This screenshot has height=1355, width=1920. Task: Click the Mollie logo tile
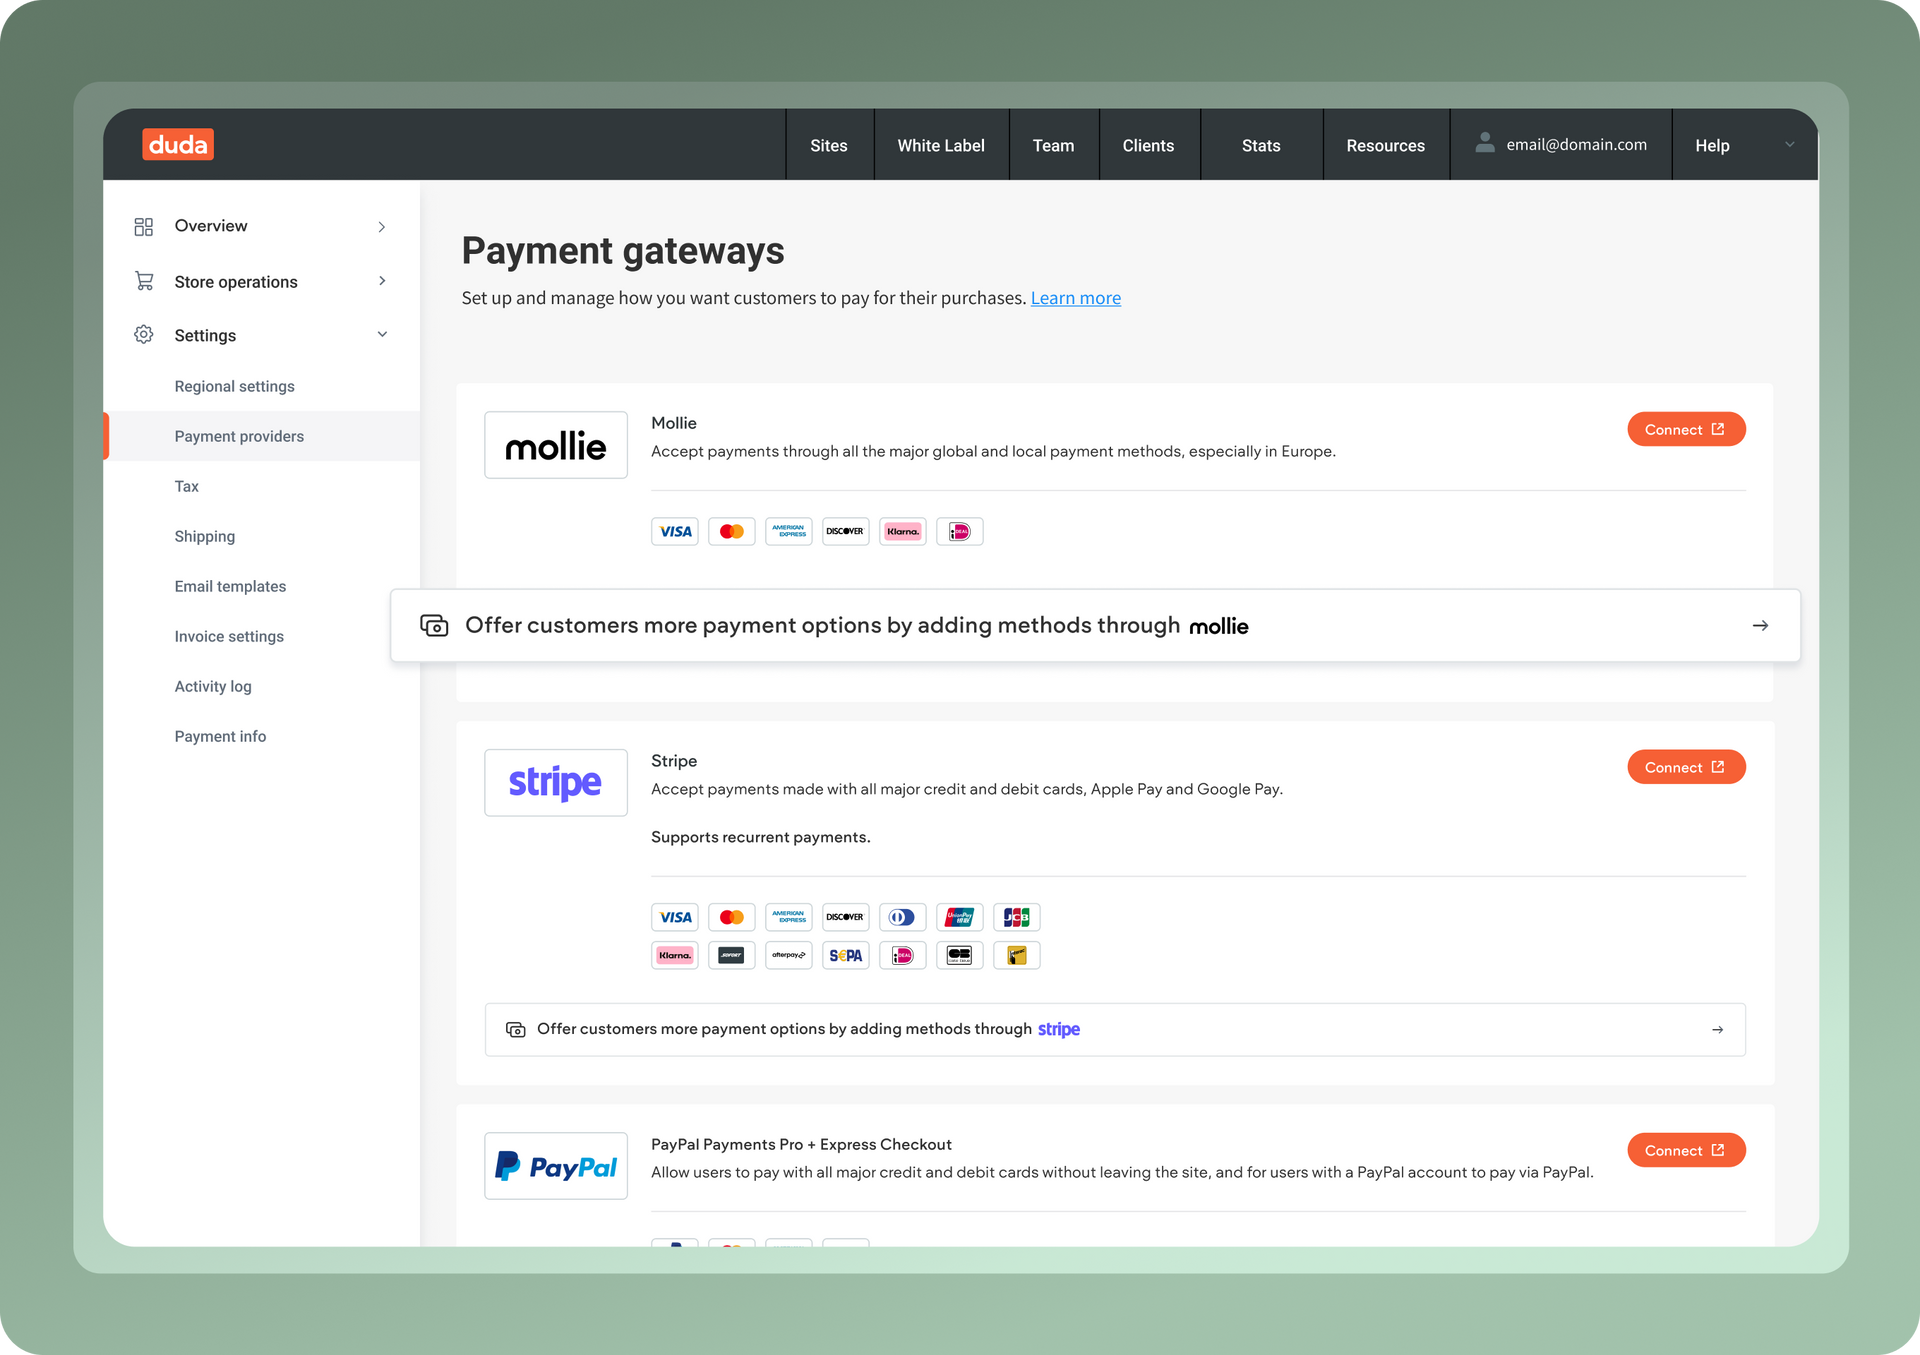556,445
